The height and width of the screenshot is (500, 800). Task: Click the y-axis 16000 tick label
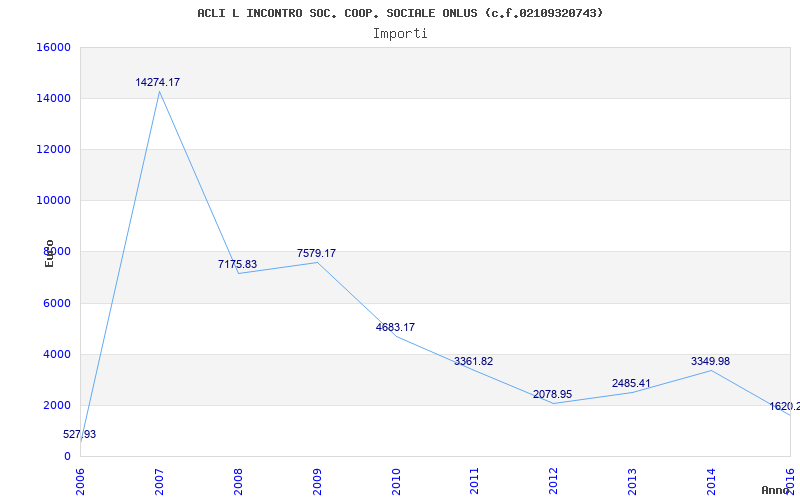[x=54, y=47]
